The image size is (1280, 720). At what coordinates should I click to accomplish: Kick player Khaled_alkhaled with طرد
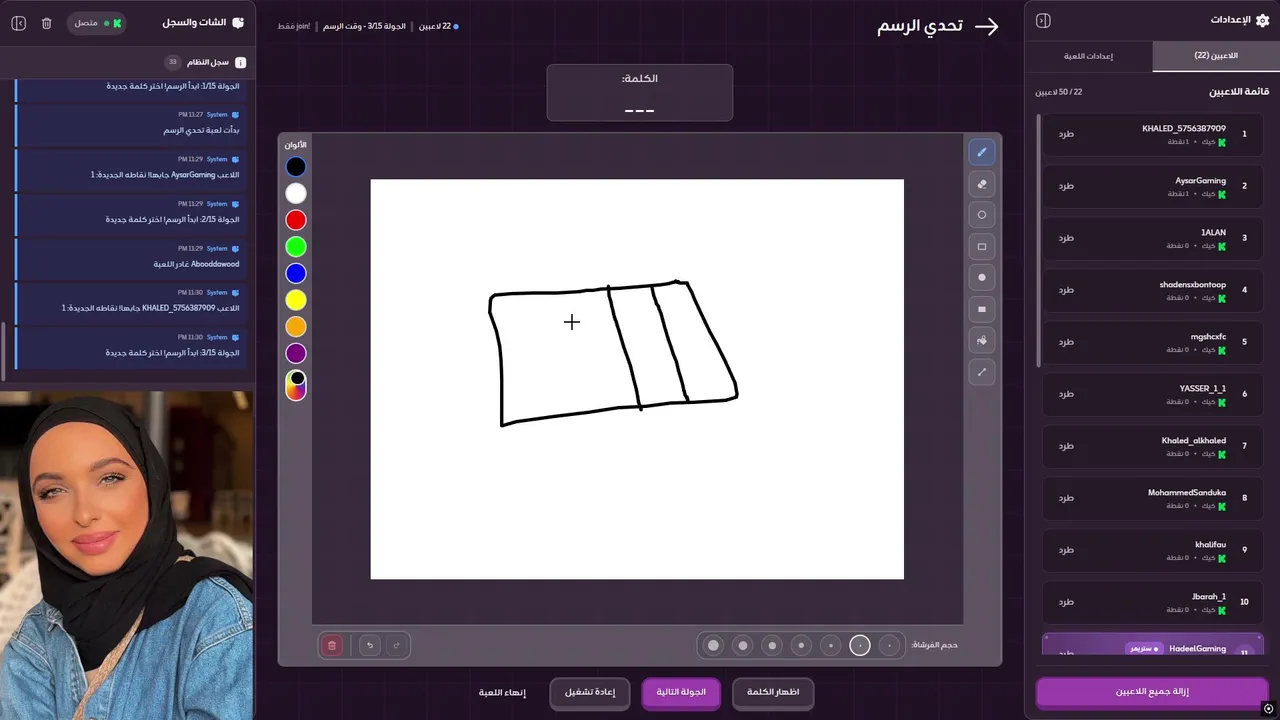point(1066,446)
